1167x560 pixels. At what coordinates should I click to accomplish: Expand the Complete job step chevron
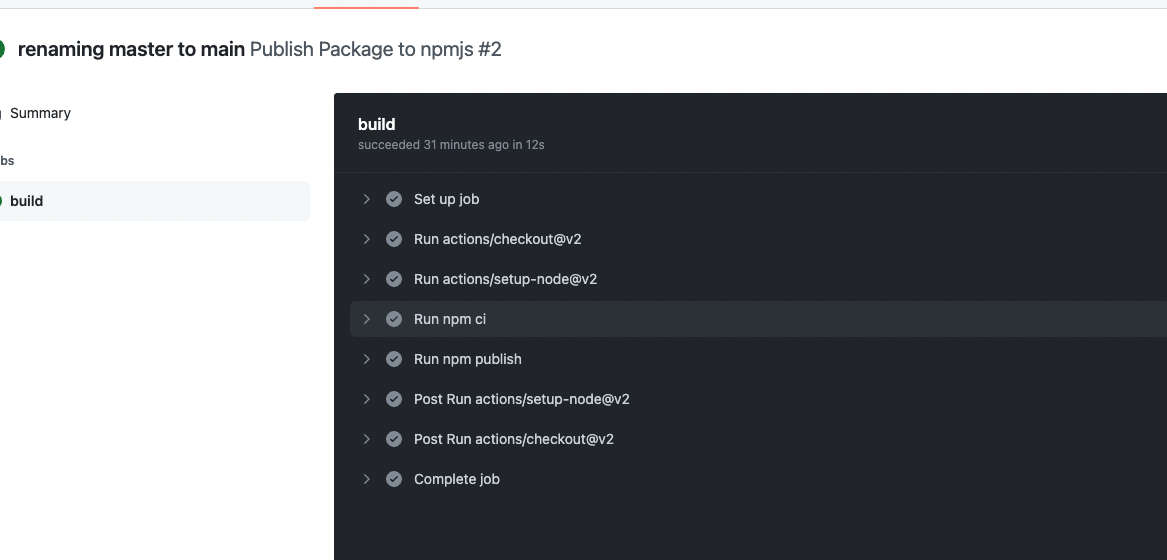367,479
